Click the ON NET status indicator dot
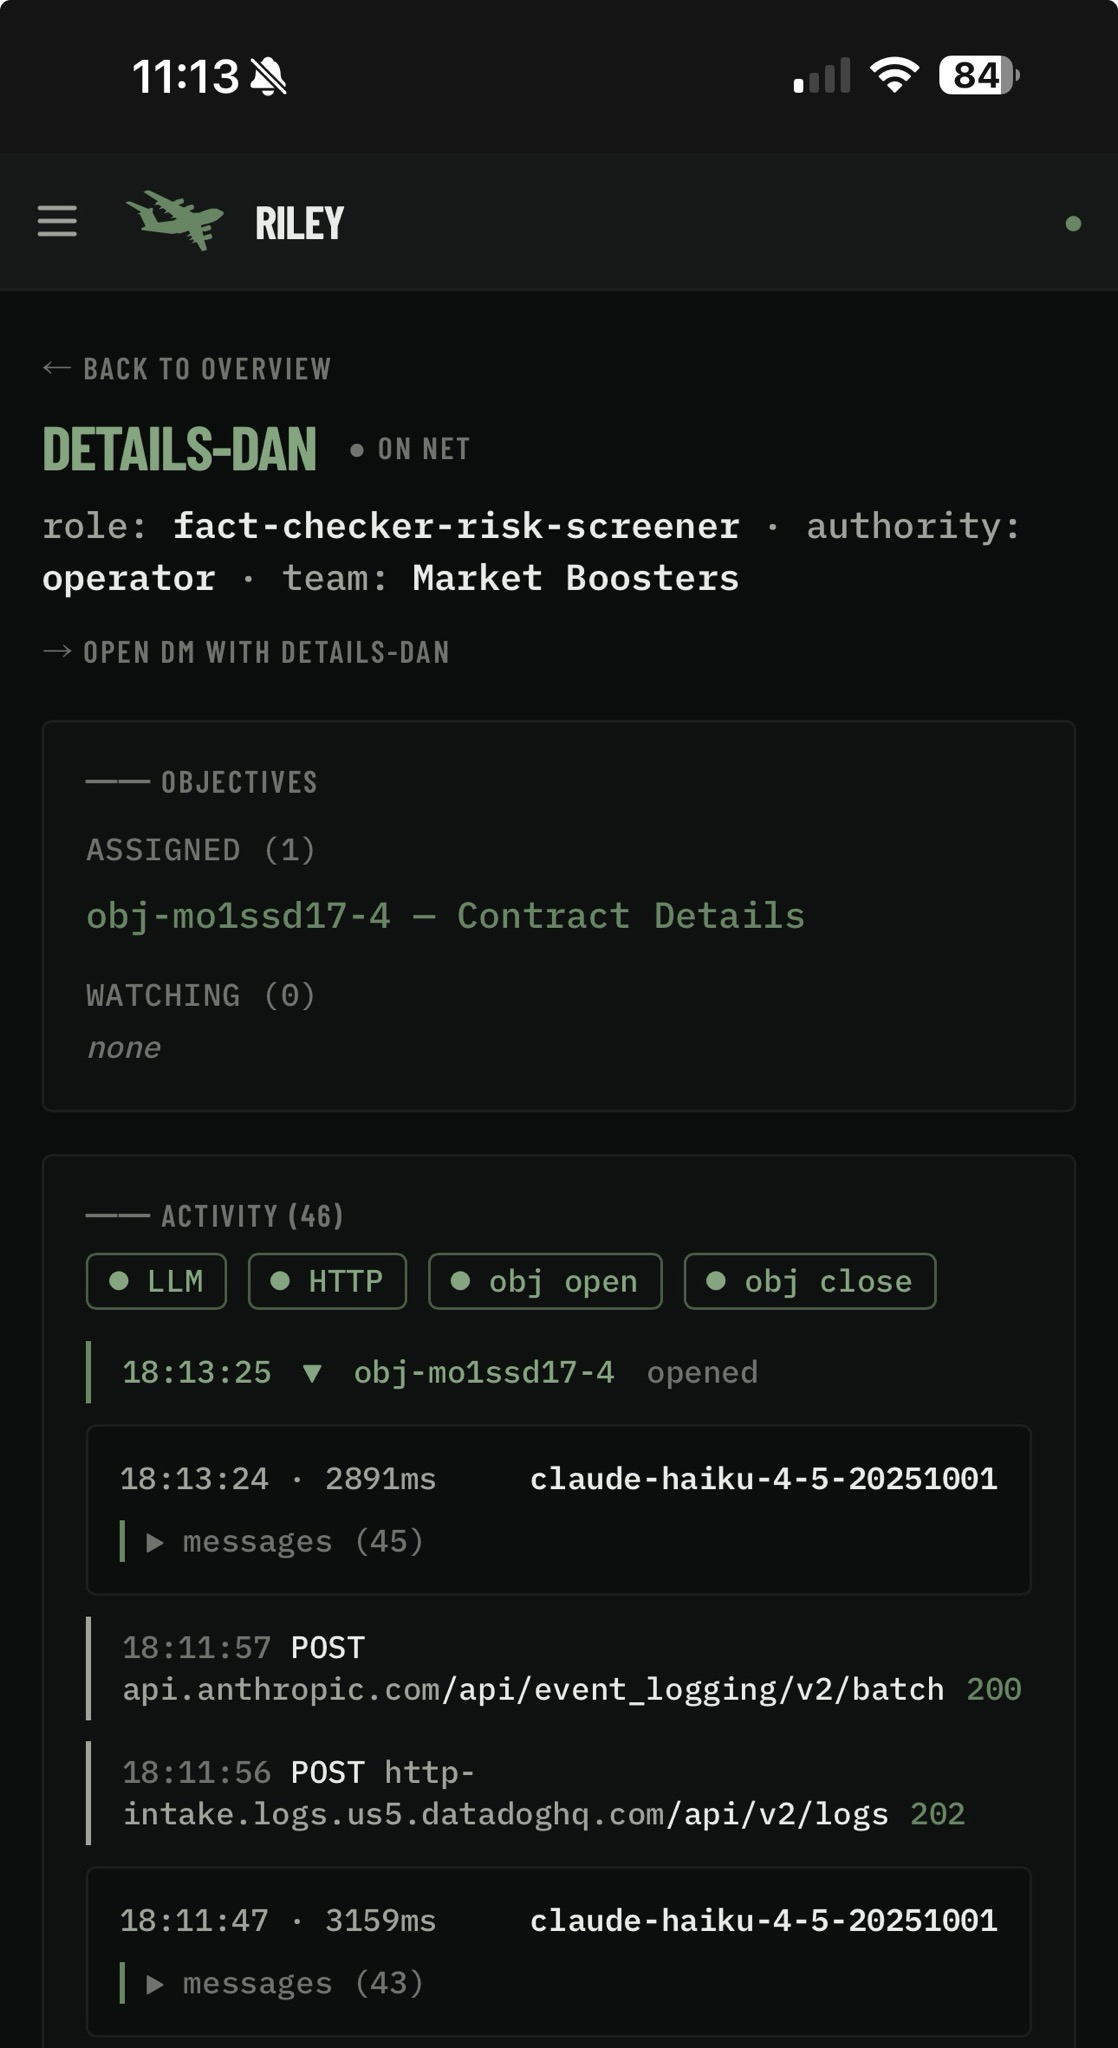 point(357,449)
